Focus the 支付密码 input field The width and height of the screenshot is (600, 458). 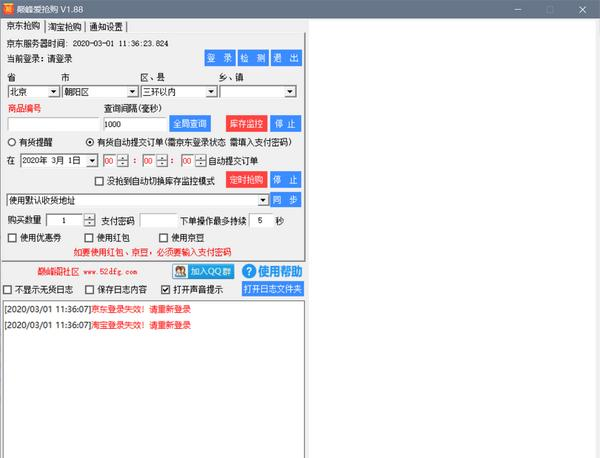(x=158, y=220)
